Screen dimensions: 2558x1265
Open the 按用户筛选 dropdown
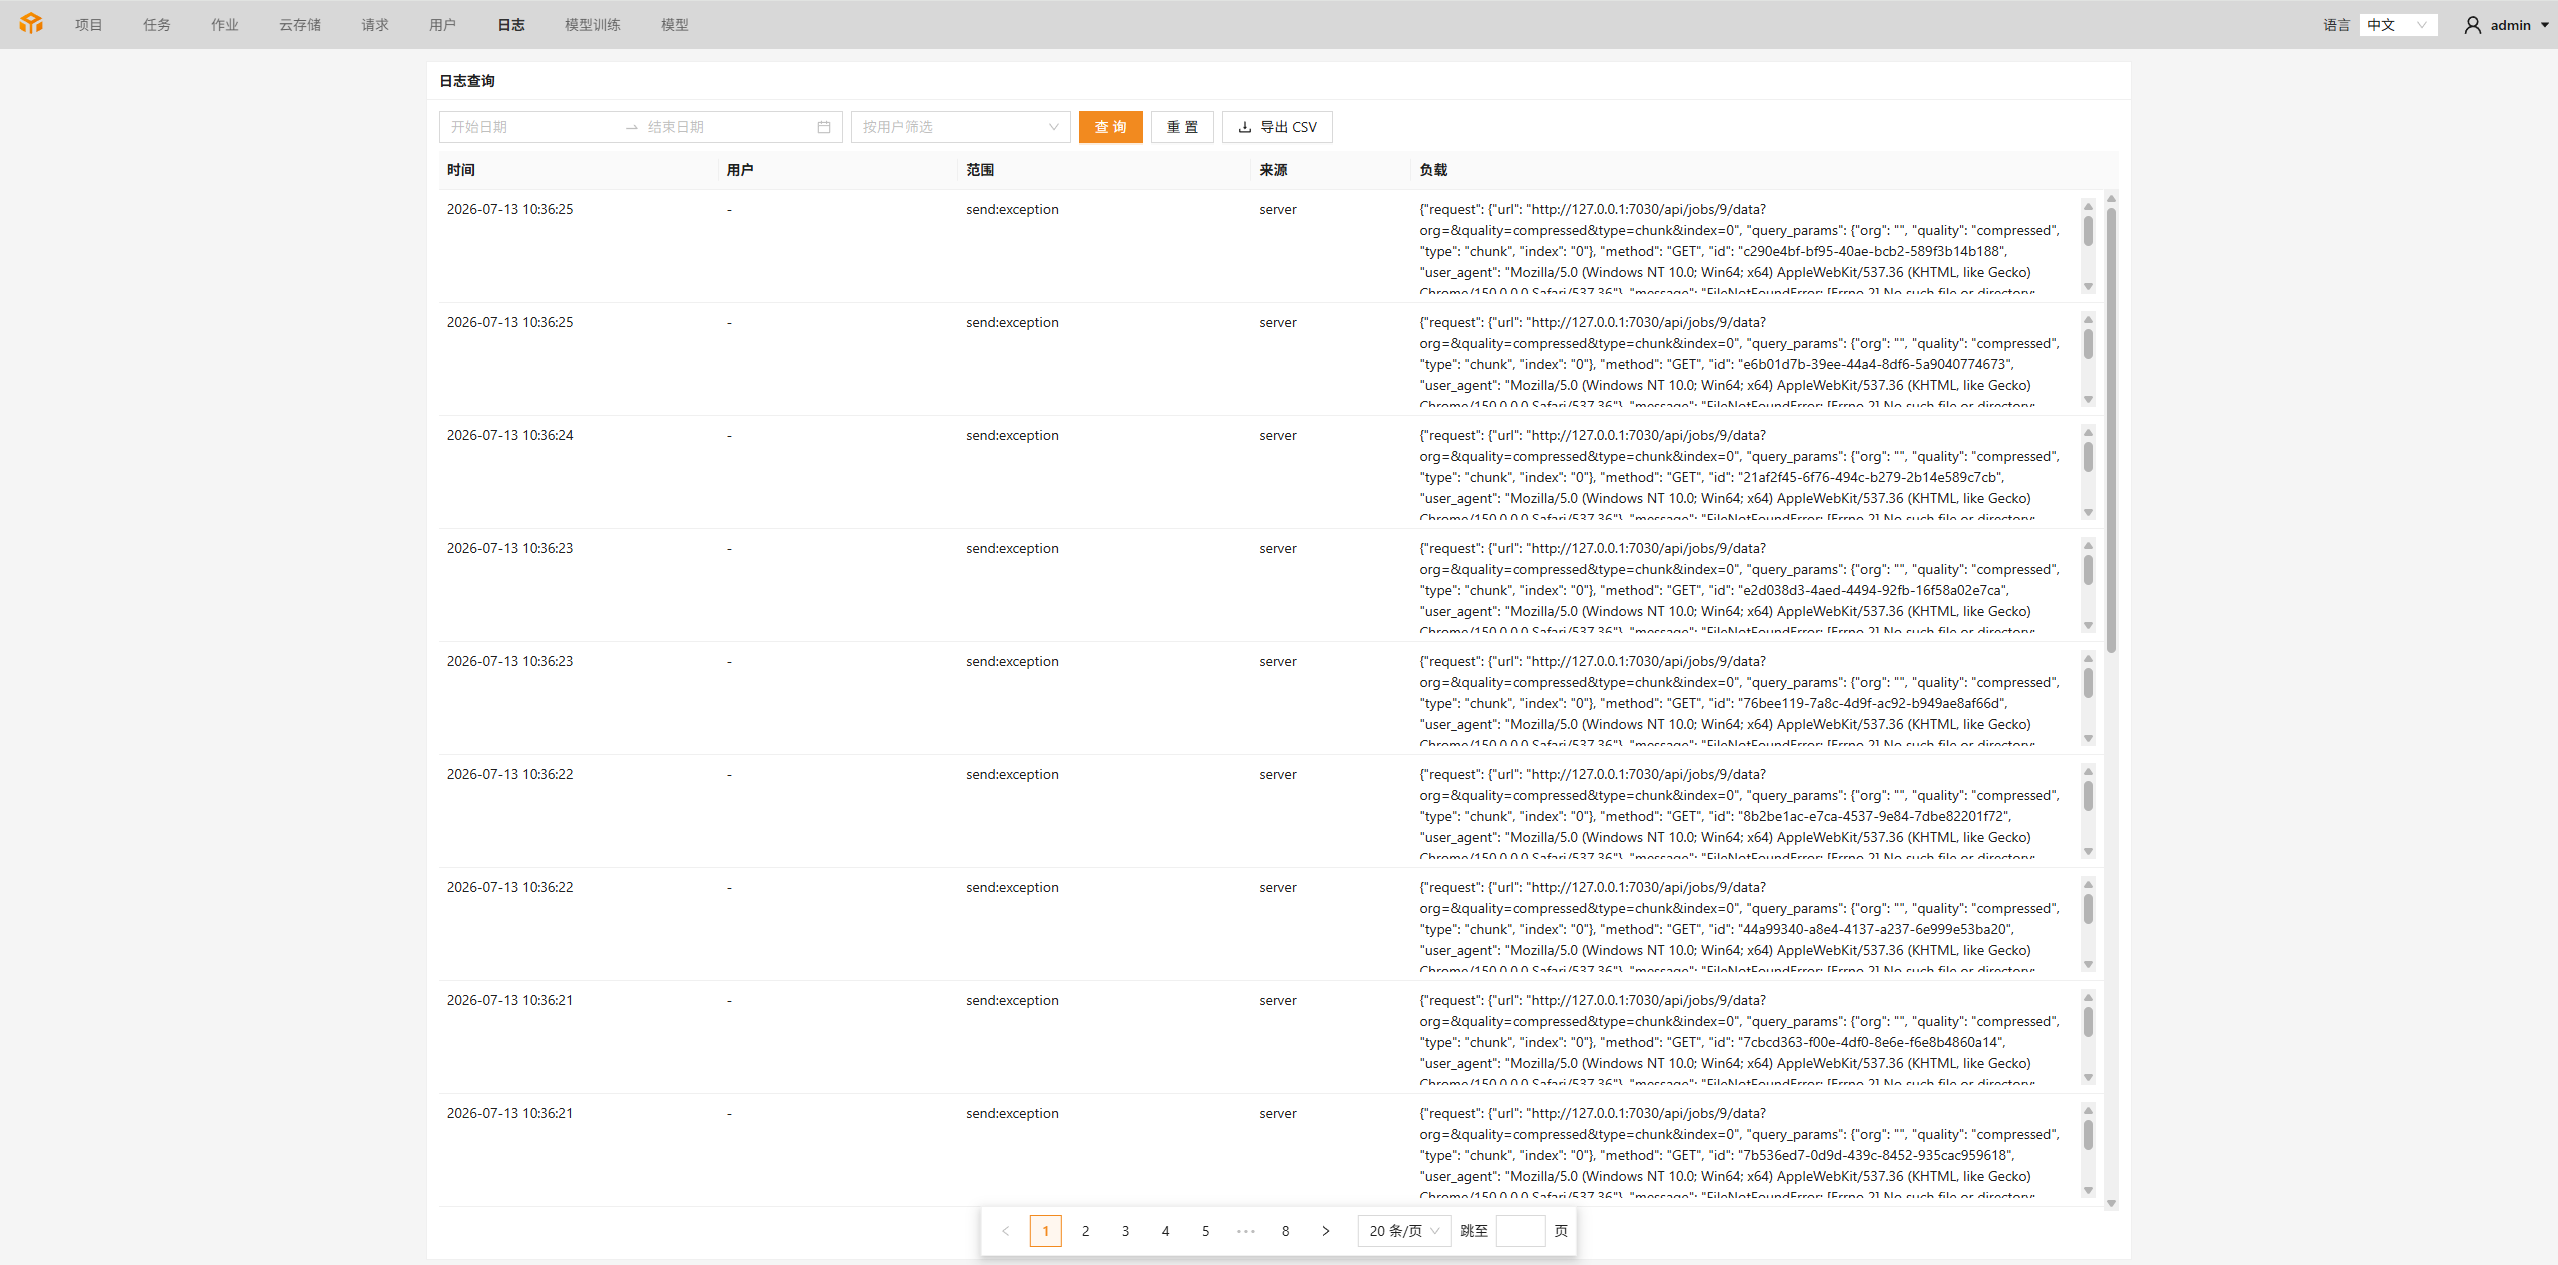click(x=960, y=127)
